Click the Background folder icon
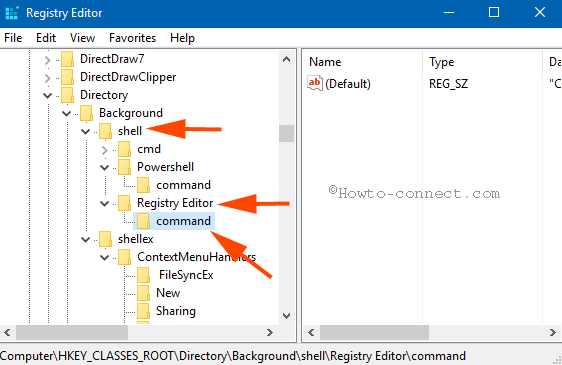This screenshot has width=562, height=365. (x=86, y=113)
